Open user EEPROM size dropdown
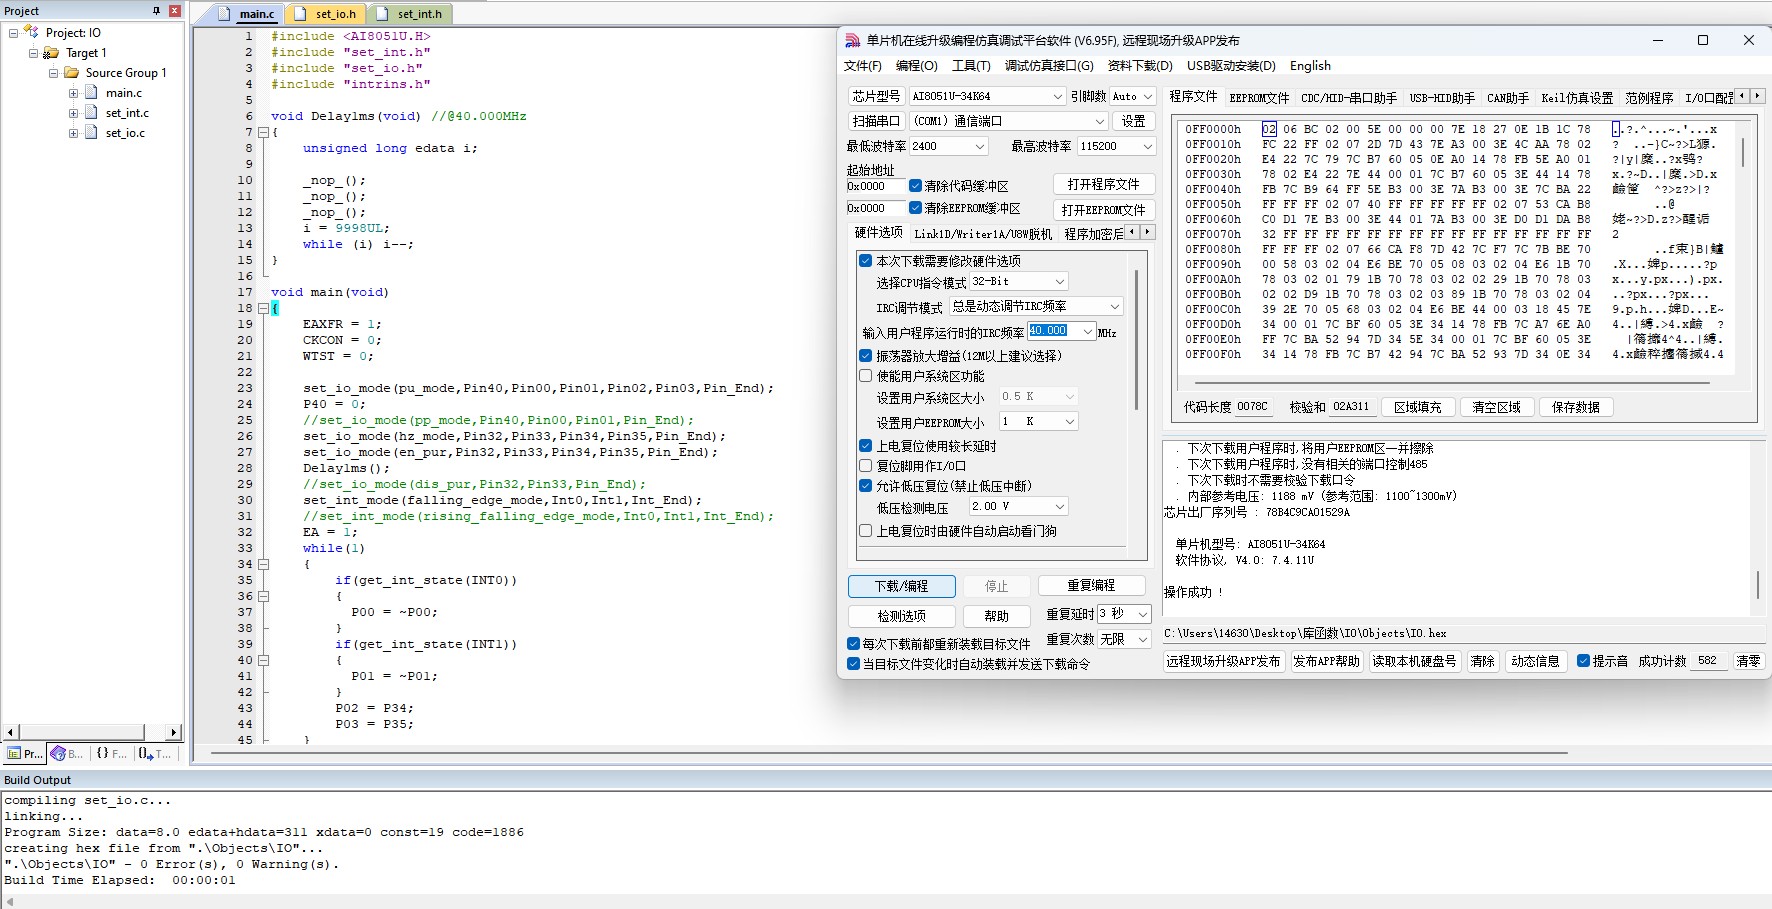Viewport: 1772px width, 909px height. point(1070,422)
